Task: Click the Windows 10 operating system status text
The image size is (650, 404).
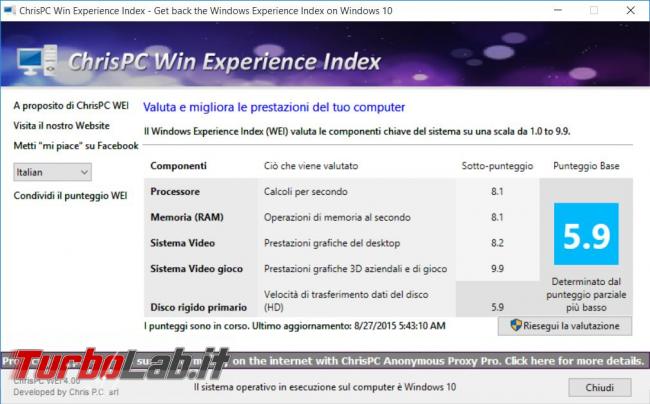Action: click(325, 387)
